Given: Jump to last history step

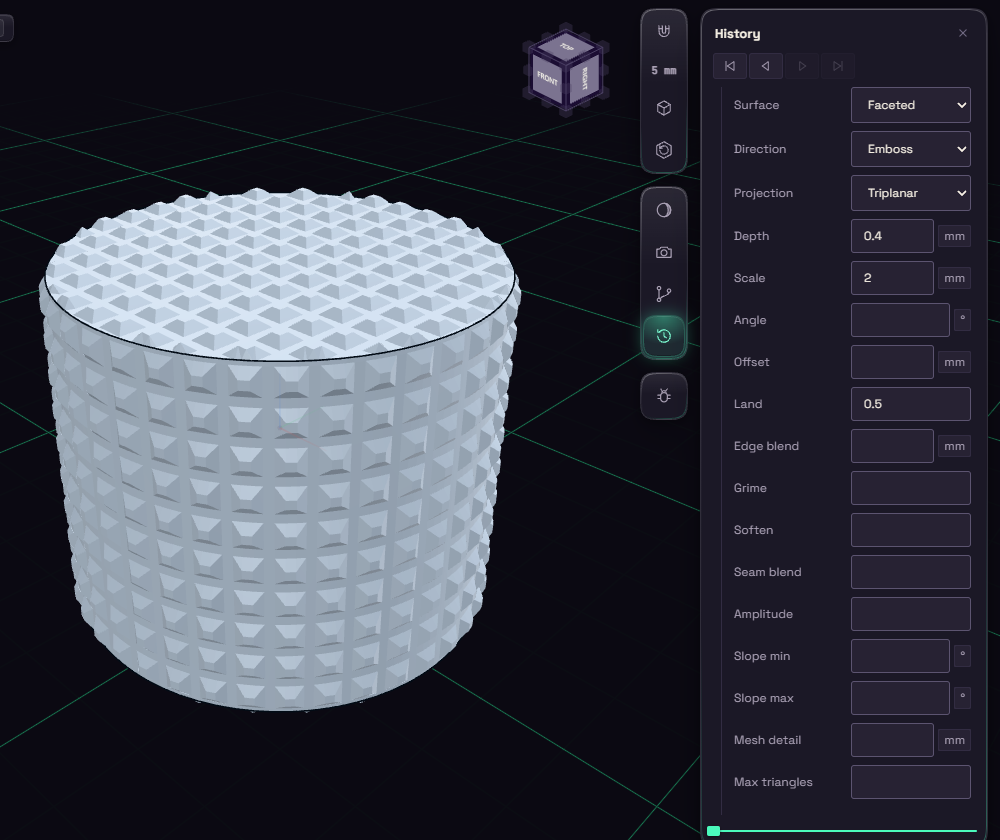Looking at the screenshot, I should (837, 66).
